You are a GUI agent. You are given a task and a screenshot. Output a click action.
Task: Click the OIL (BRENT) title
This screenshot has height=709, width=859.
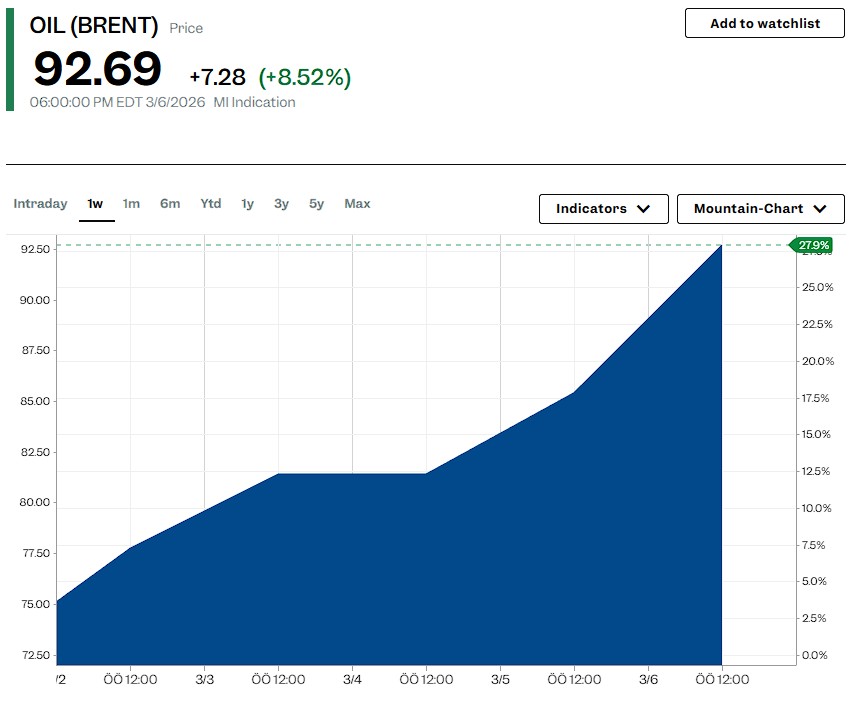(94, 25)
